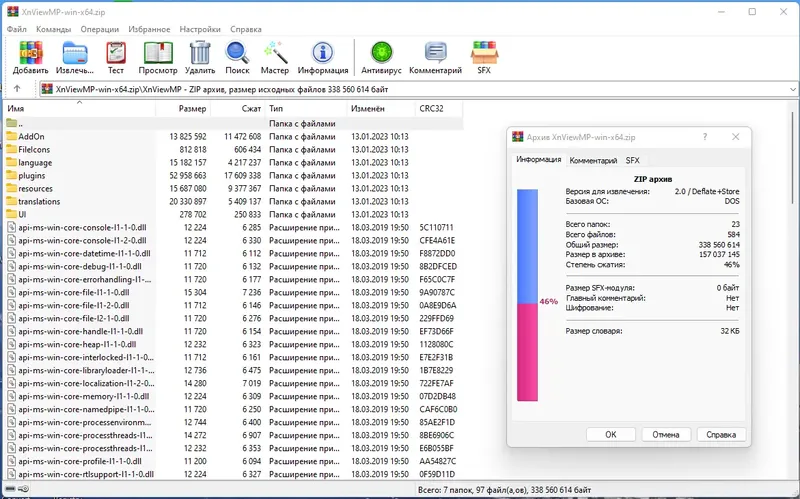The height and width of the screenshot is (499, 800).
Task: Click the status bar total summary text
Action: pos(504,490)
